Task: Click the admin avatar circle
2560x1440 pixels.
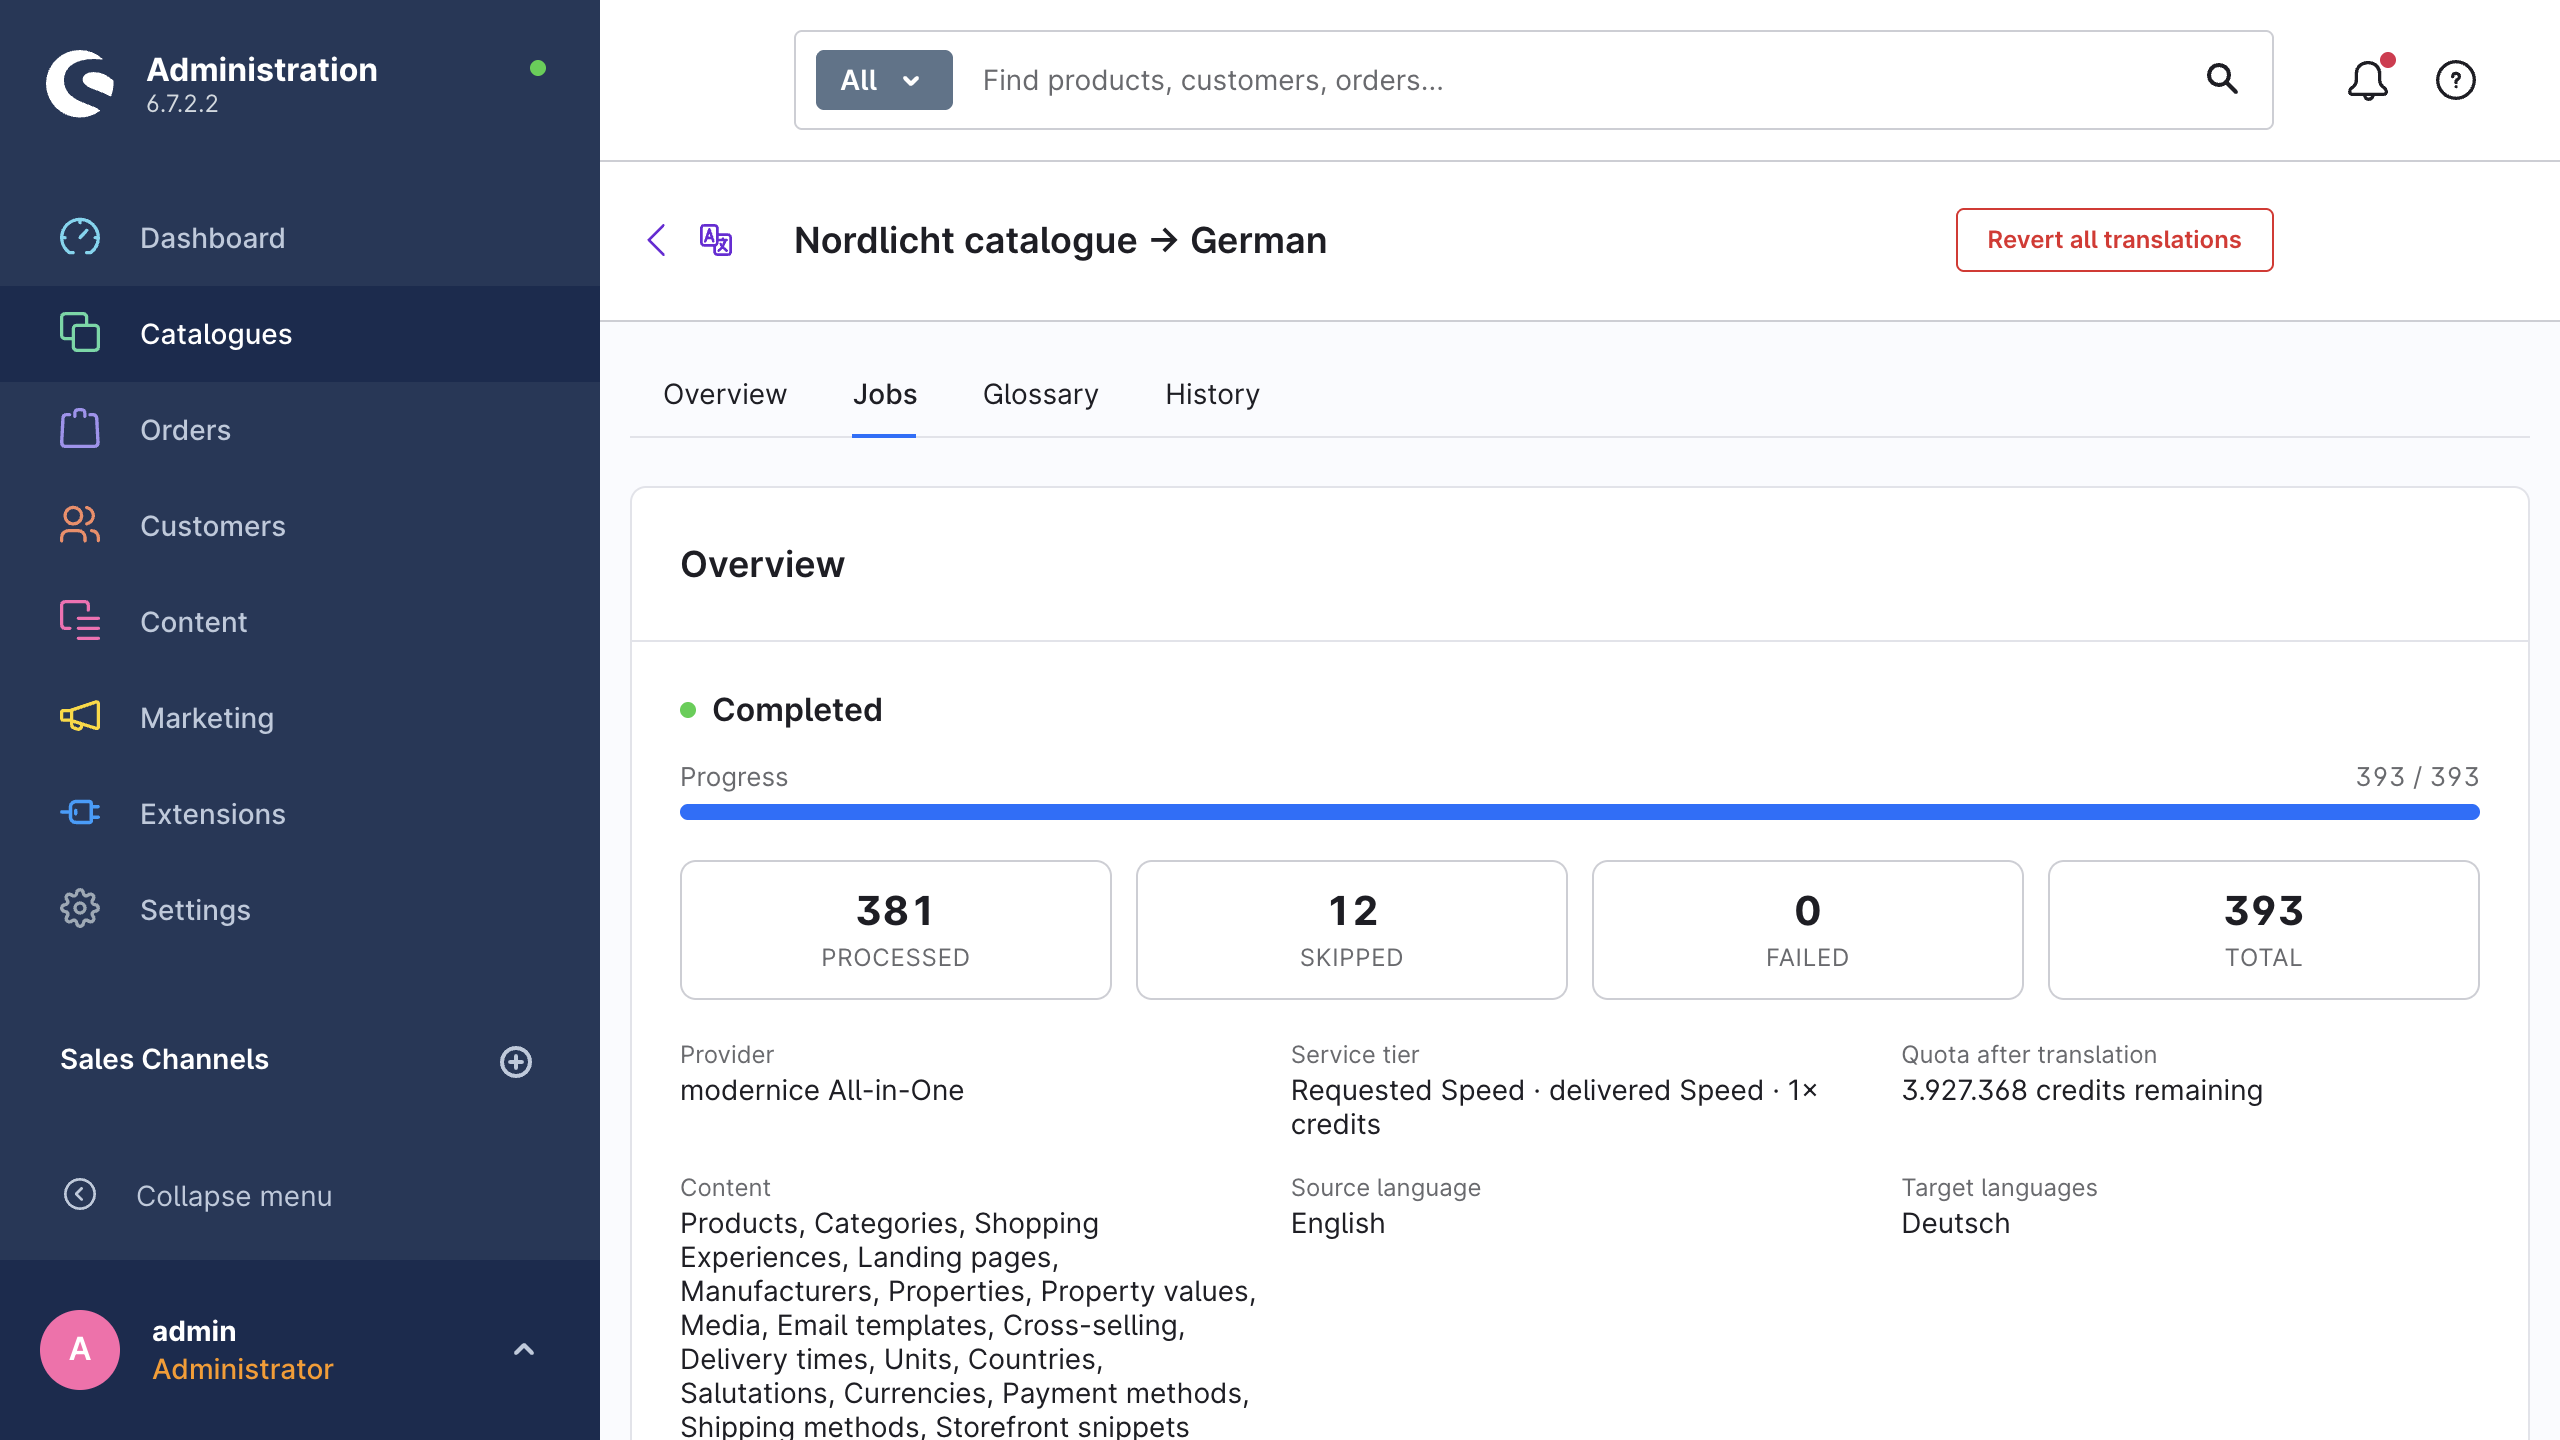Action: click(x=80, y=1349)
